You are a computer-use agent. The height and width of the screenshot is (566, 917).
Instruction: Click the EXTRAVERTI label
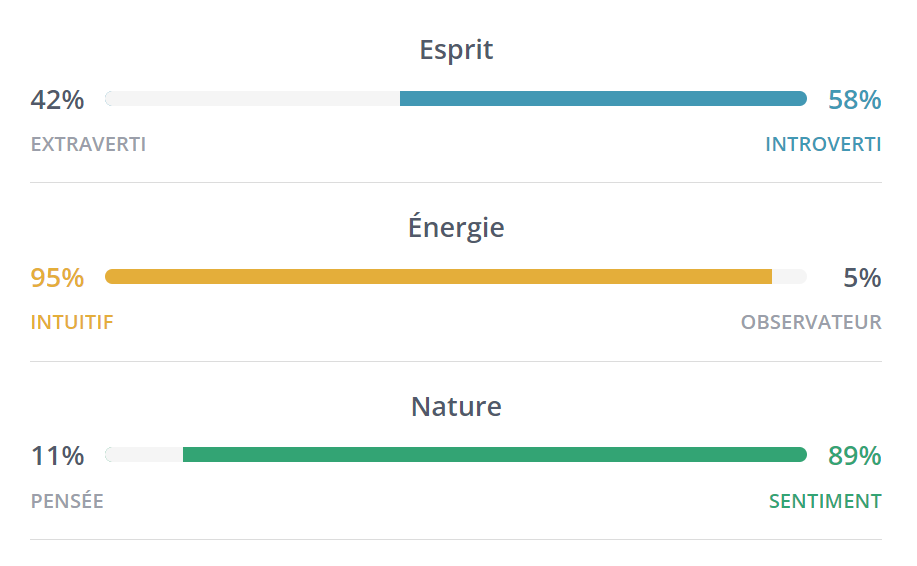tap(88, 144)
